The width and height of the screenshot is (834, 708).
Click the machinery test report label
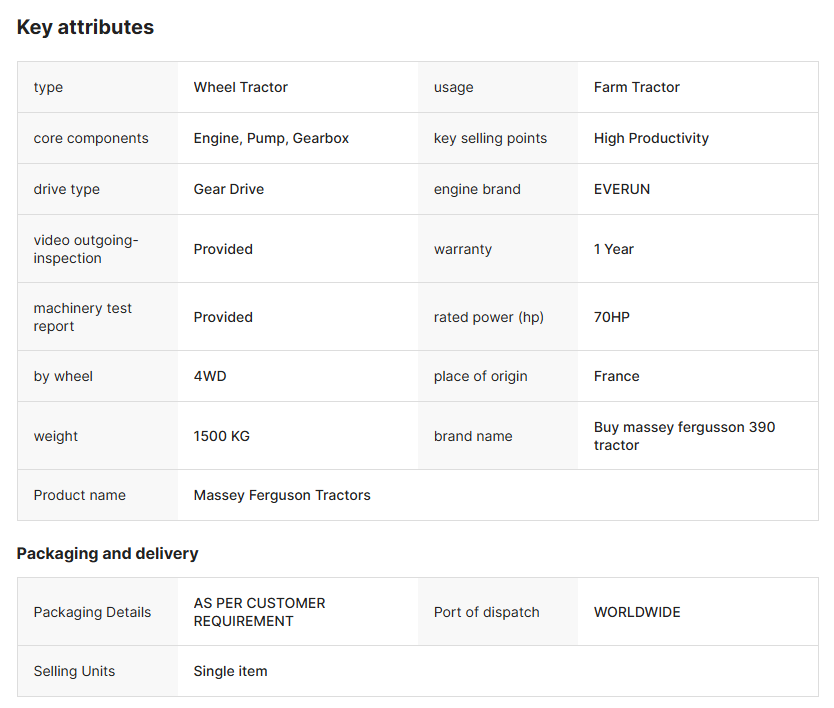[82, 317]
